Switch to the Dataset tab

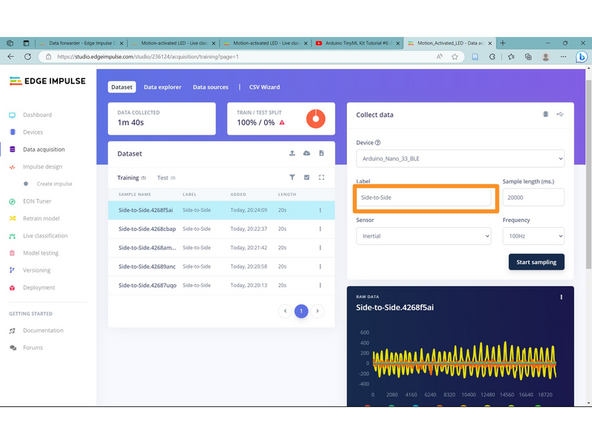tap(122, 87)
